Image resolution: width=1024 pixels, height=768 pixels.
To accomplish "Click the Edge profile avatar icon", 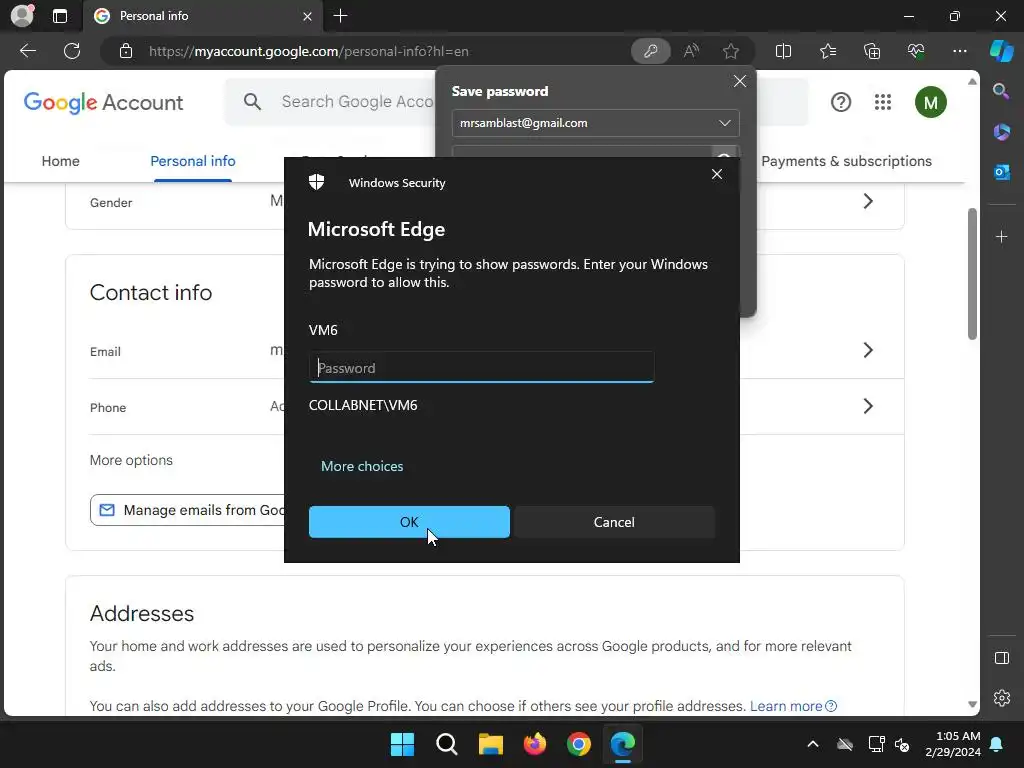I will [x=22, y=16].
